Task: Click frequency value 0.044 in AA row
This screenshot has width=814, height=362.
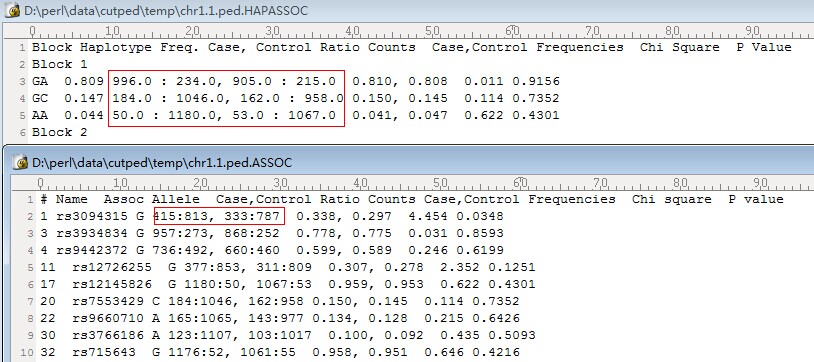Action: (84, 115)
